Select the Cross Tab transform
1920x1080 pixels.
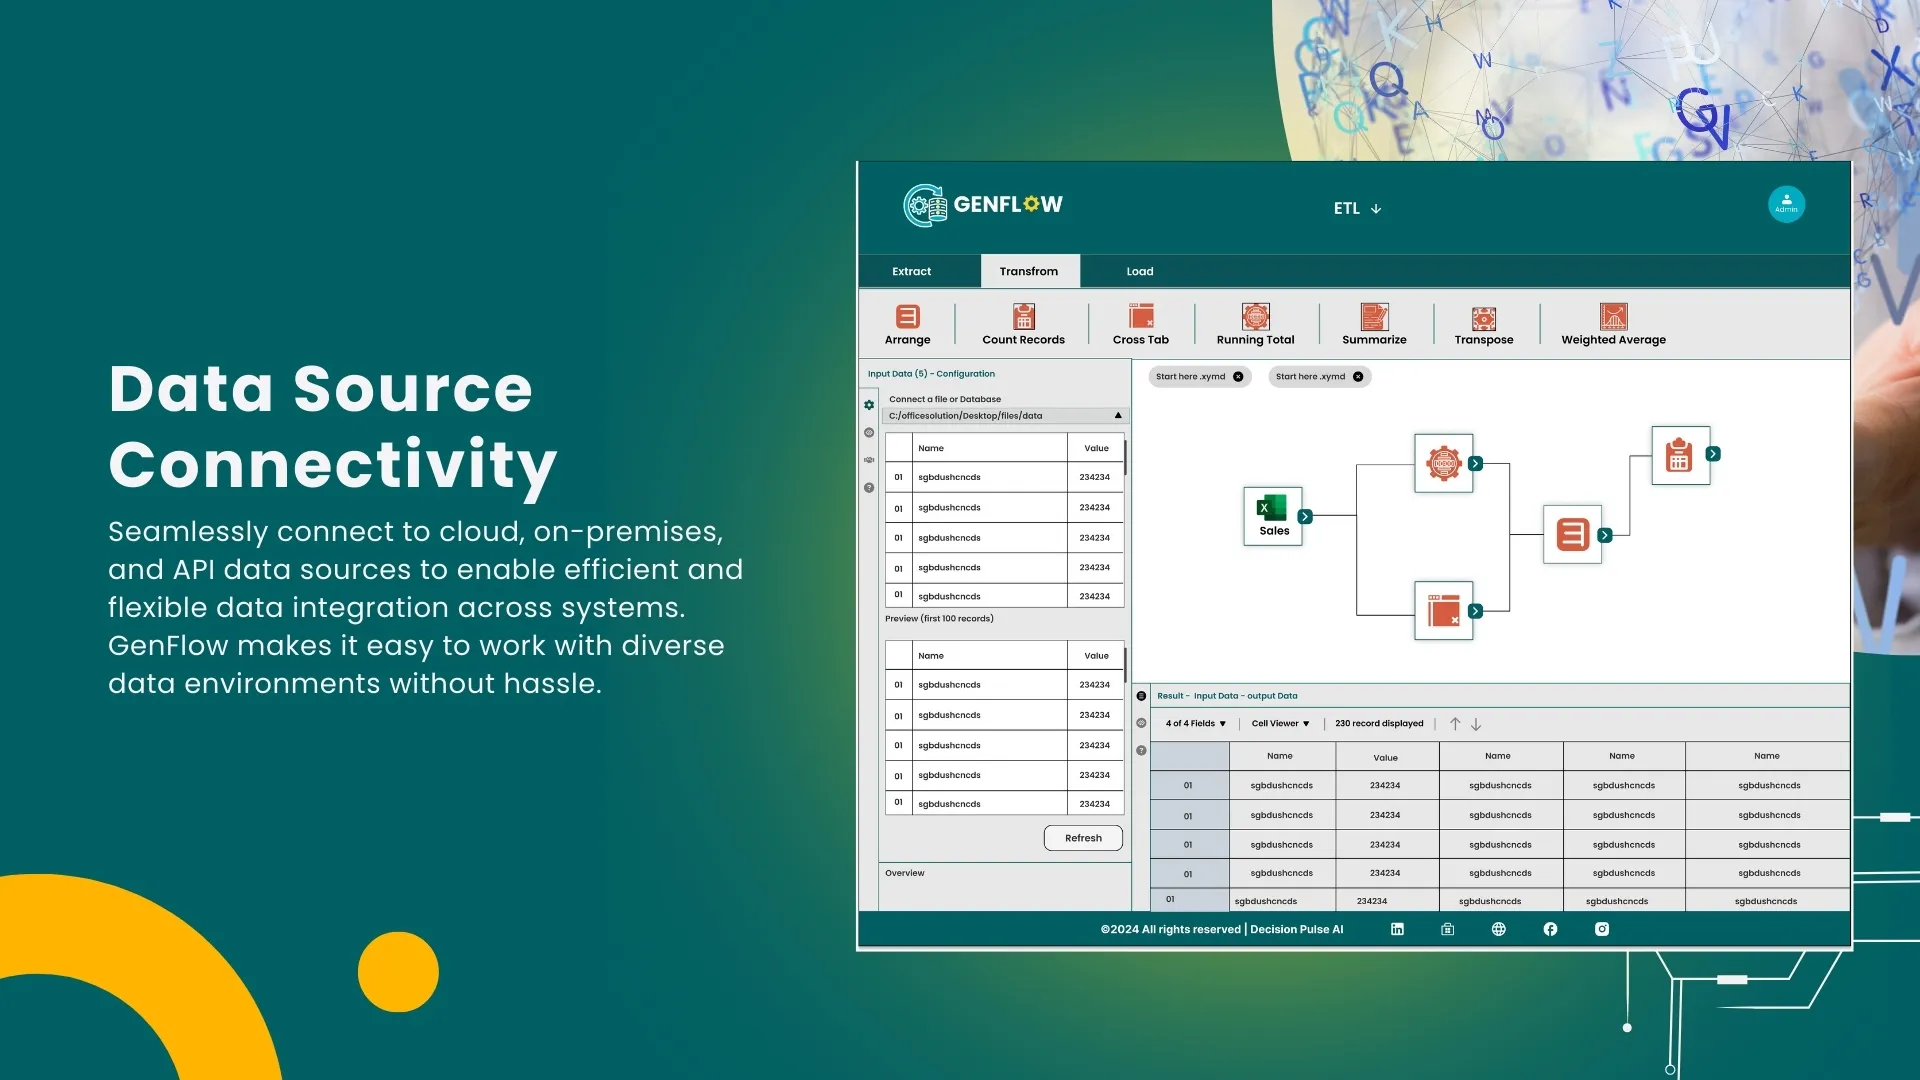click(1140, 323)
